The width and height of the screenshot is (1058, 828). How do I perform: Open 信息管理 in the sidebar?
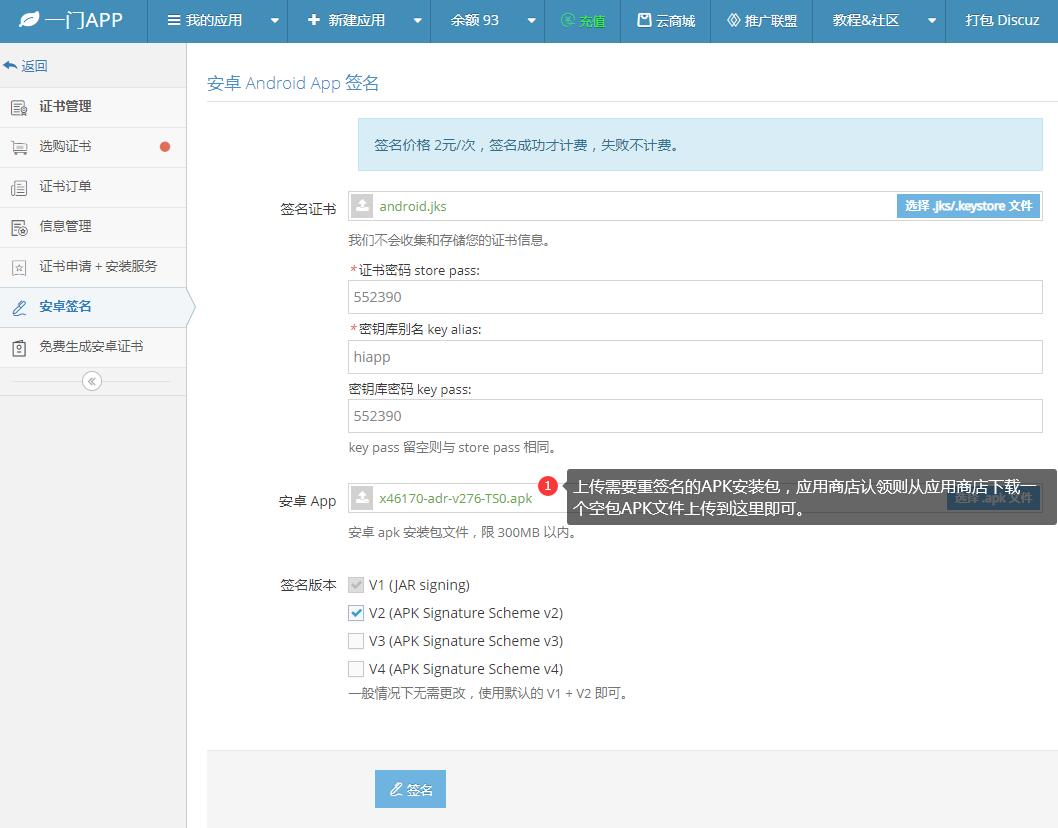tap(93, 227)
